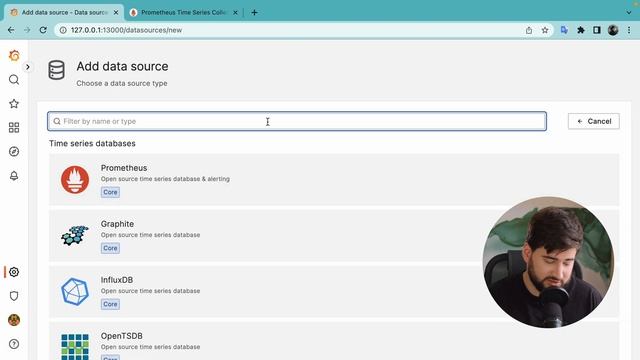Open the Starred dashboards icon
This screenshot has width=640, height=360.
pyautogui.click(x=14, y=103)
